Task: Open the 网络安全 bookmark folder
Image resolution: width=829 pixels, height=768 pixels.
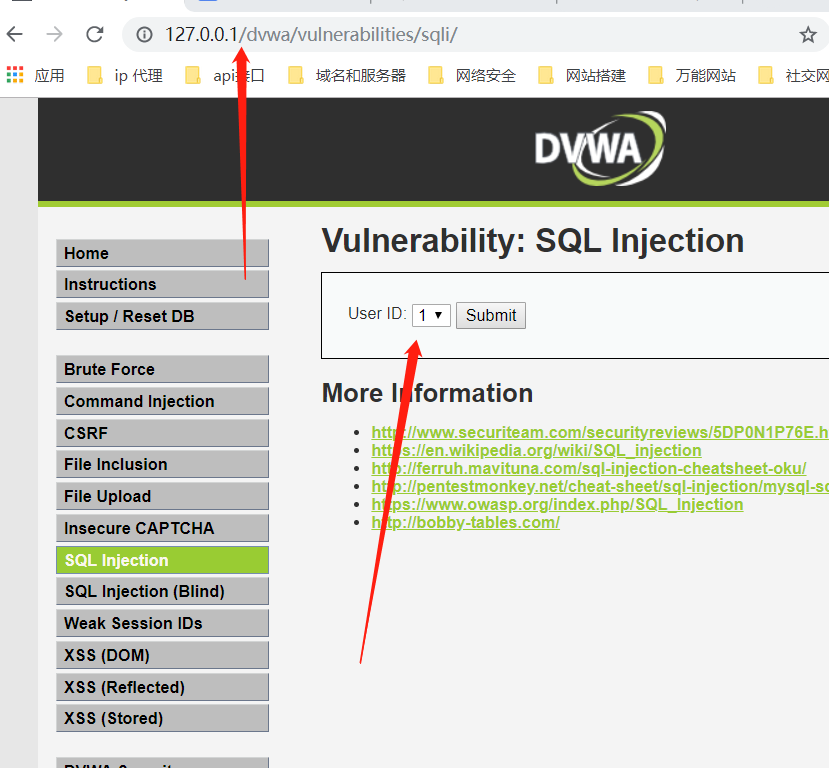Action: pos(472,76)
